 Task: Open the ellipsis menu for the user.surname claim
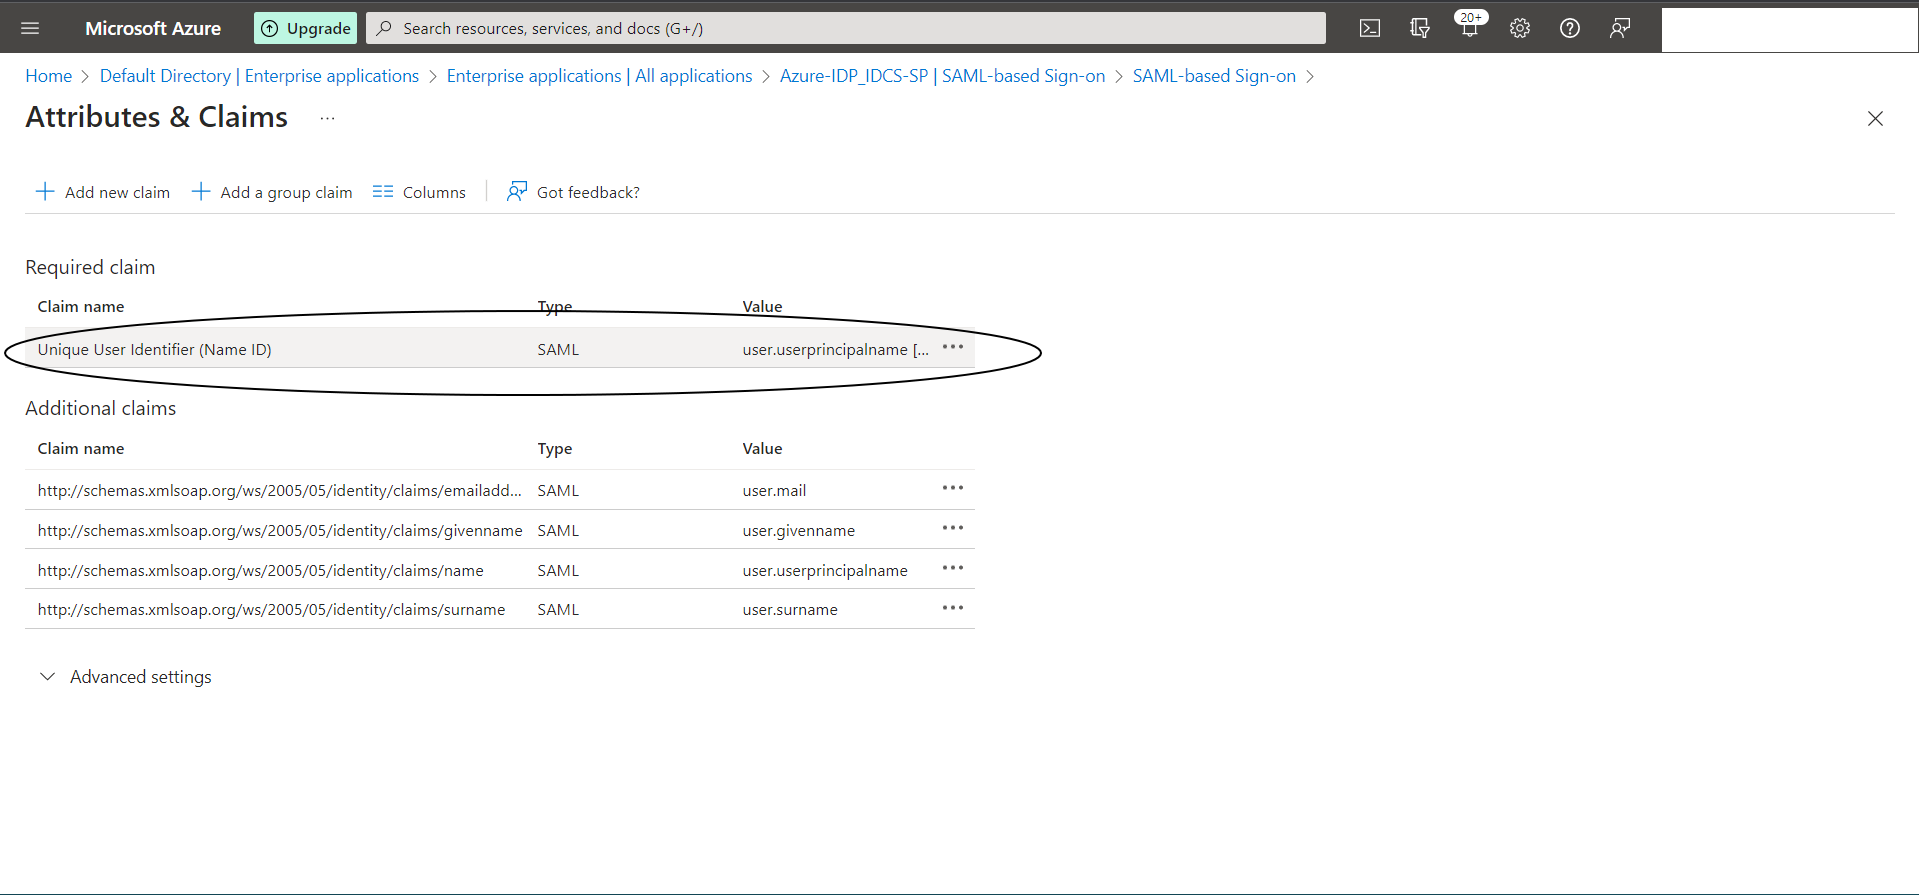tap(953, 608)
